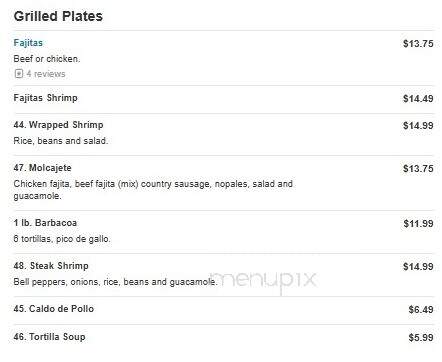Select the 45. Caldo de Pollo item
This screenshot has height=362, width=442.
pos(54,309)
